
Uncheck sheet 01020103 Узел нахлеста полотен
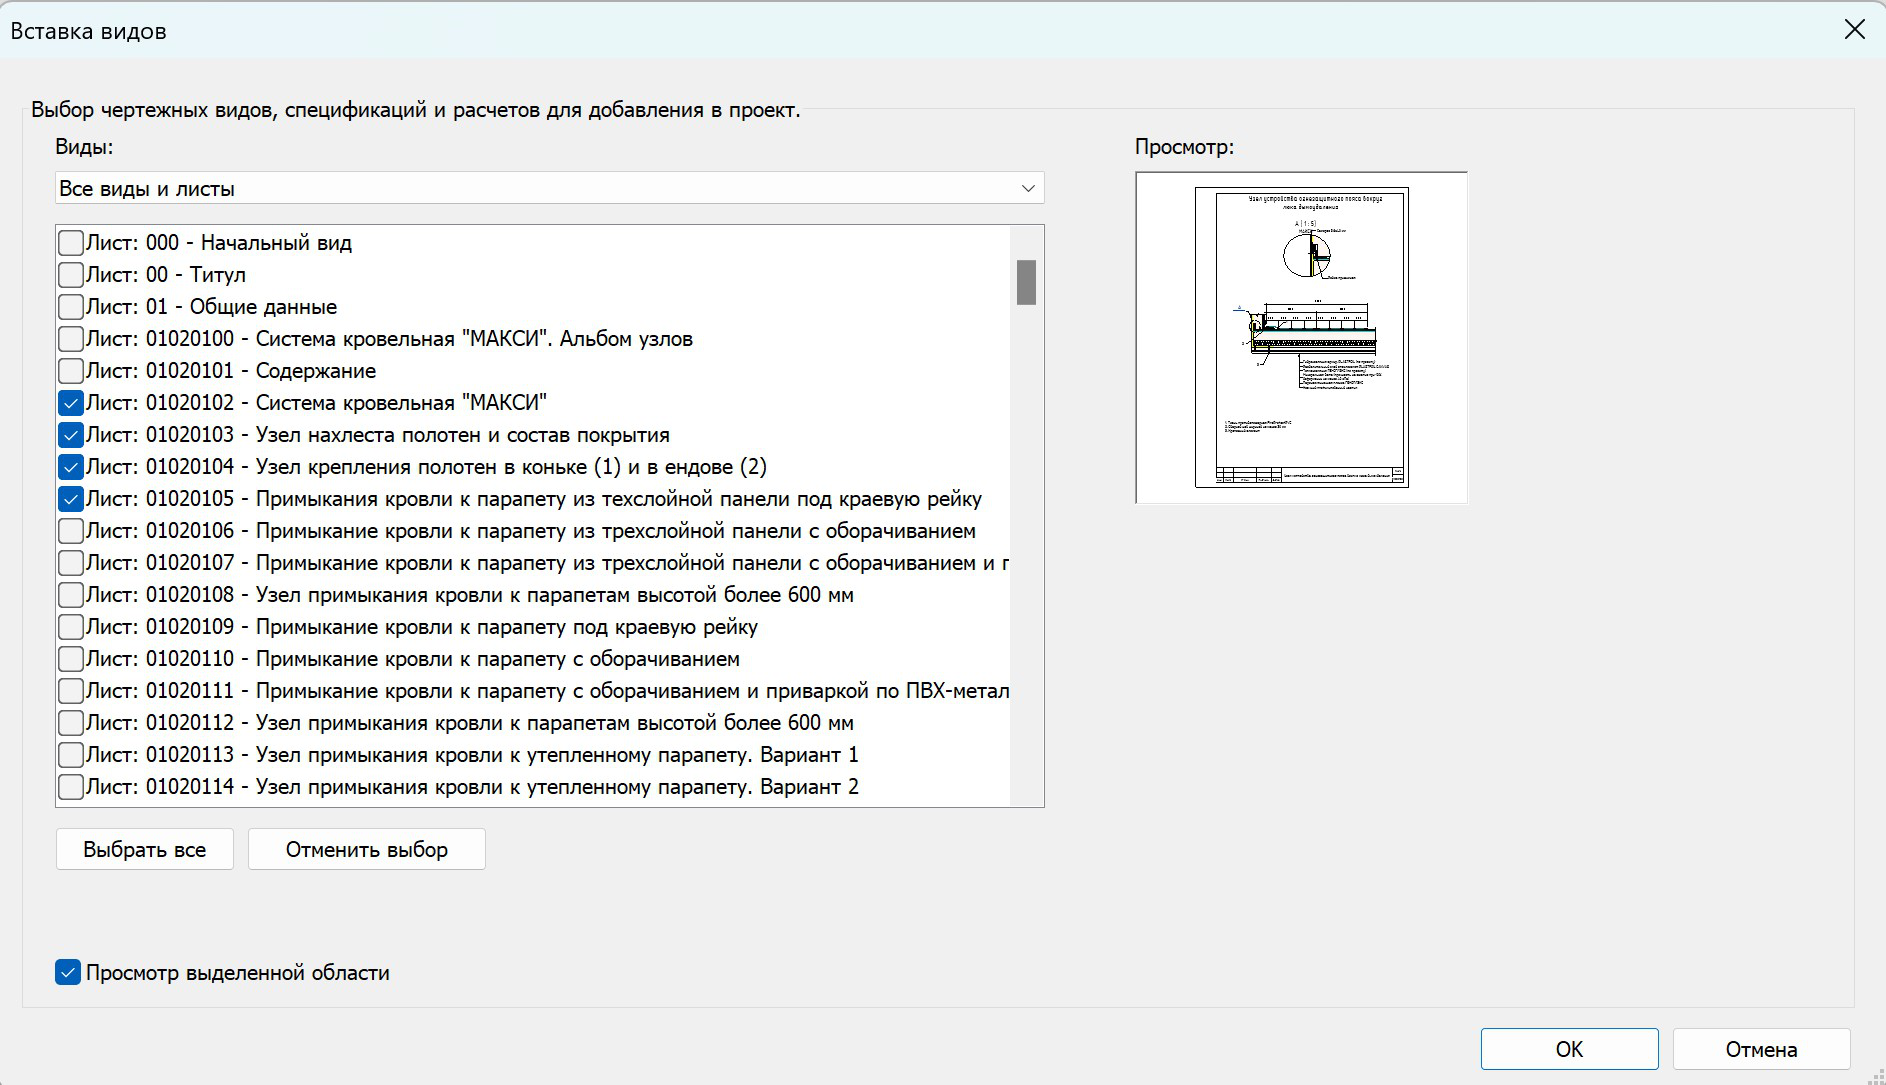(71, 435)
